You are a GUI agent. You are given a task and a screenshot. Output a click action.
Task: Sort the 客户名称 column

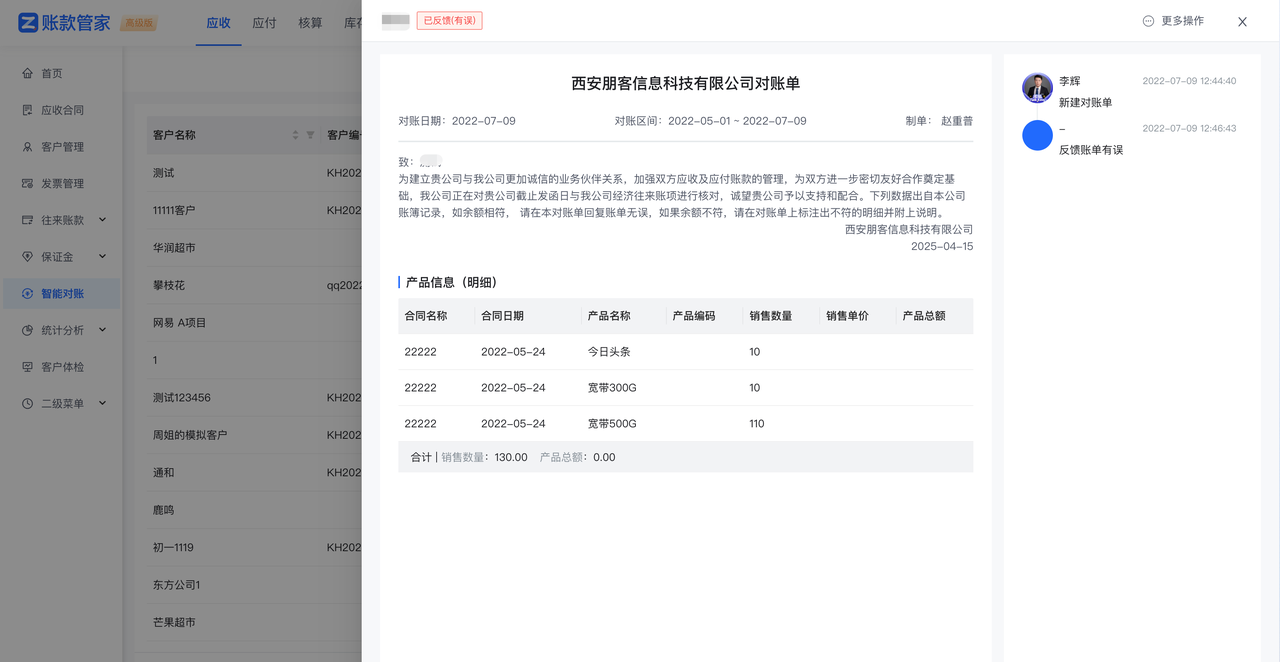click(295, 135)
